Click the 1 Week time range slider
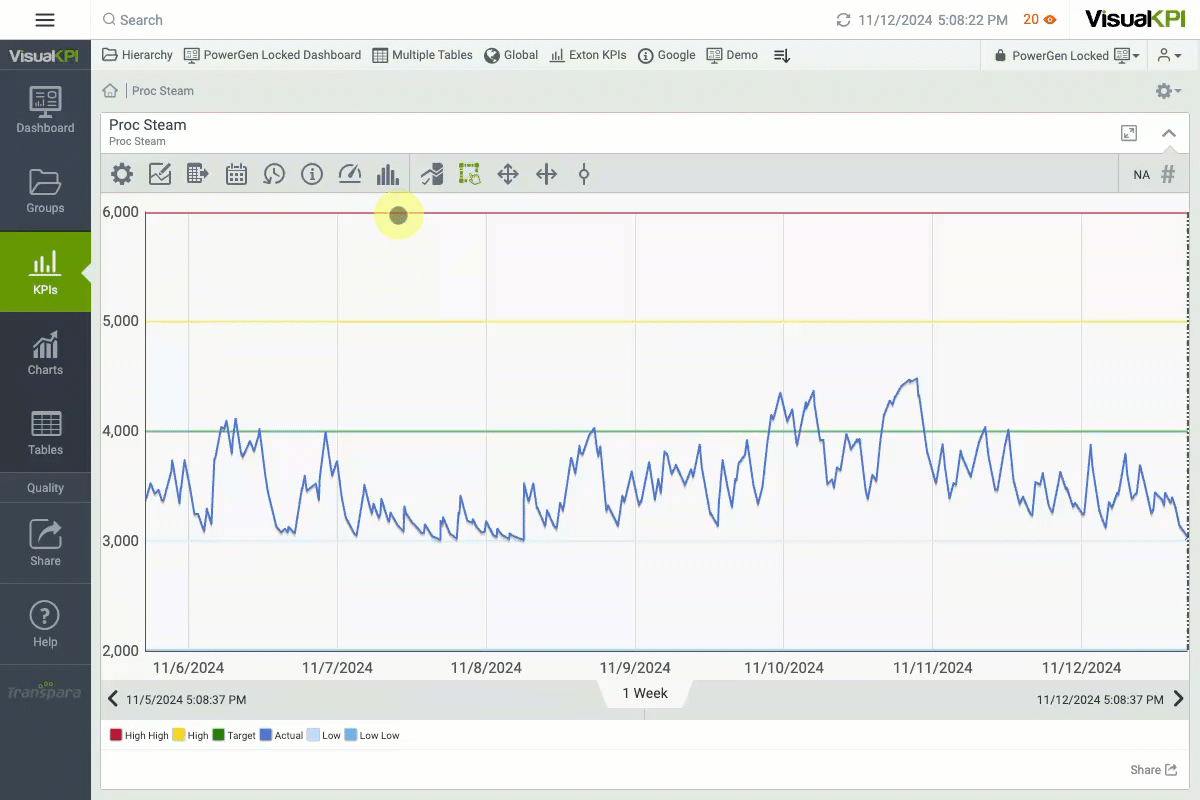 pyautogui.click(x=645, y=693)
